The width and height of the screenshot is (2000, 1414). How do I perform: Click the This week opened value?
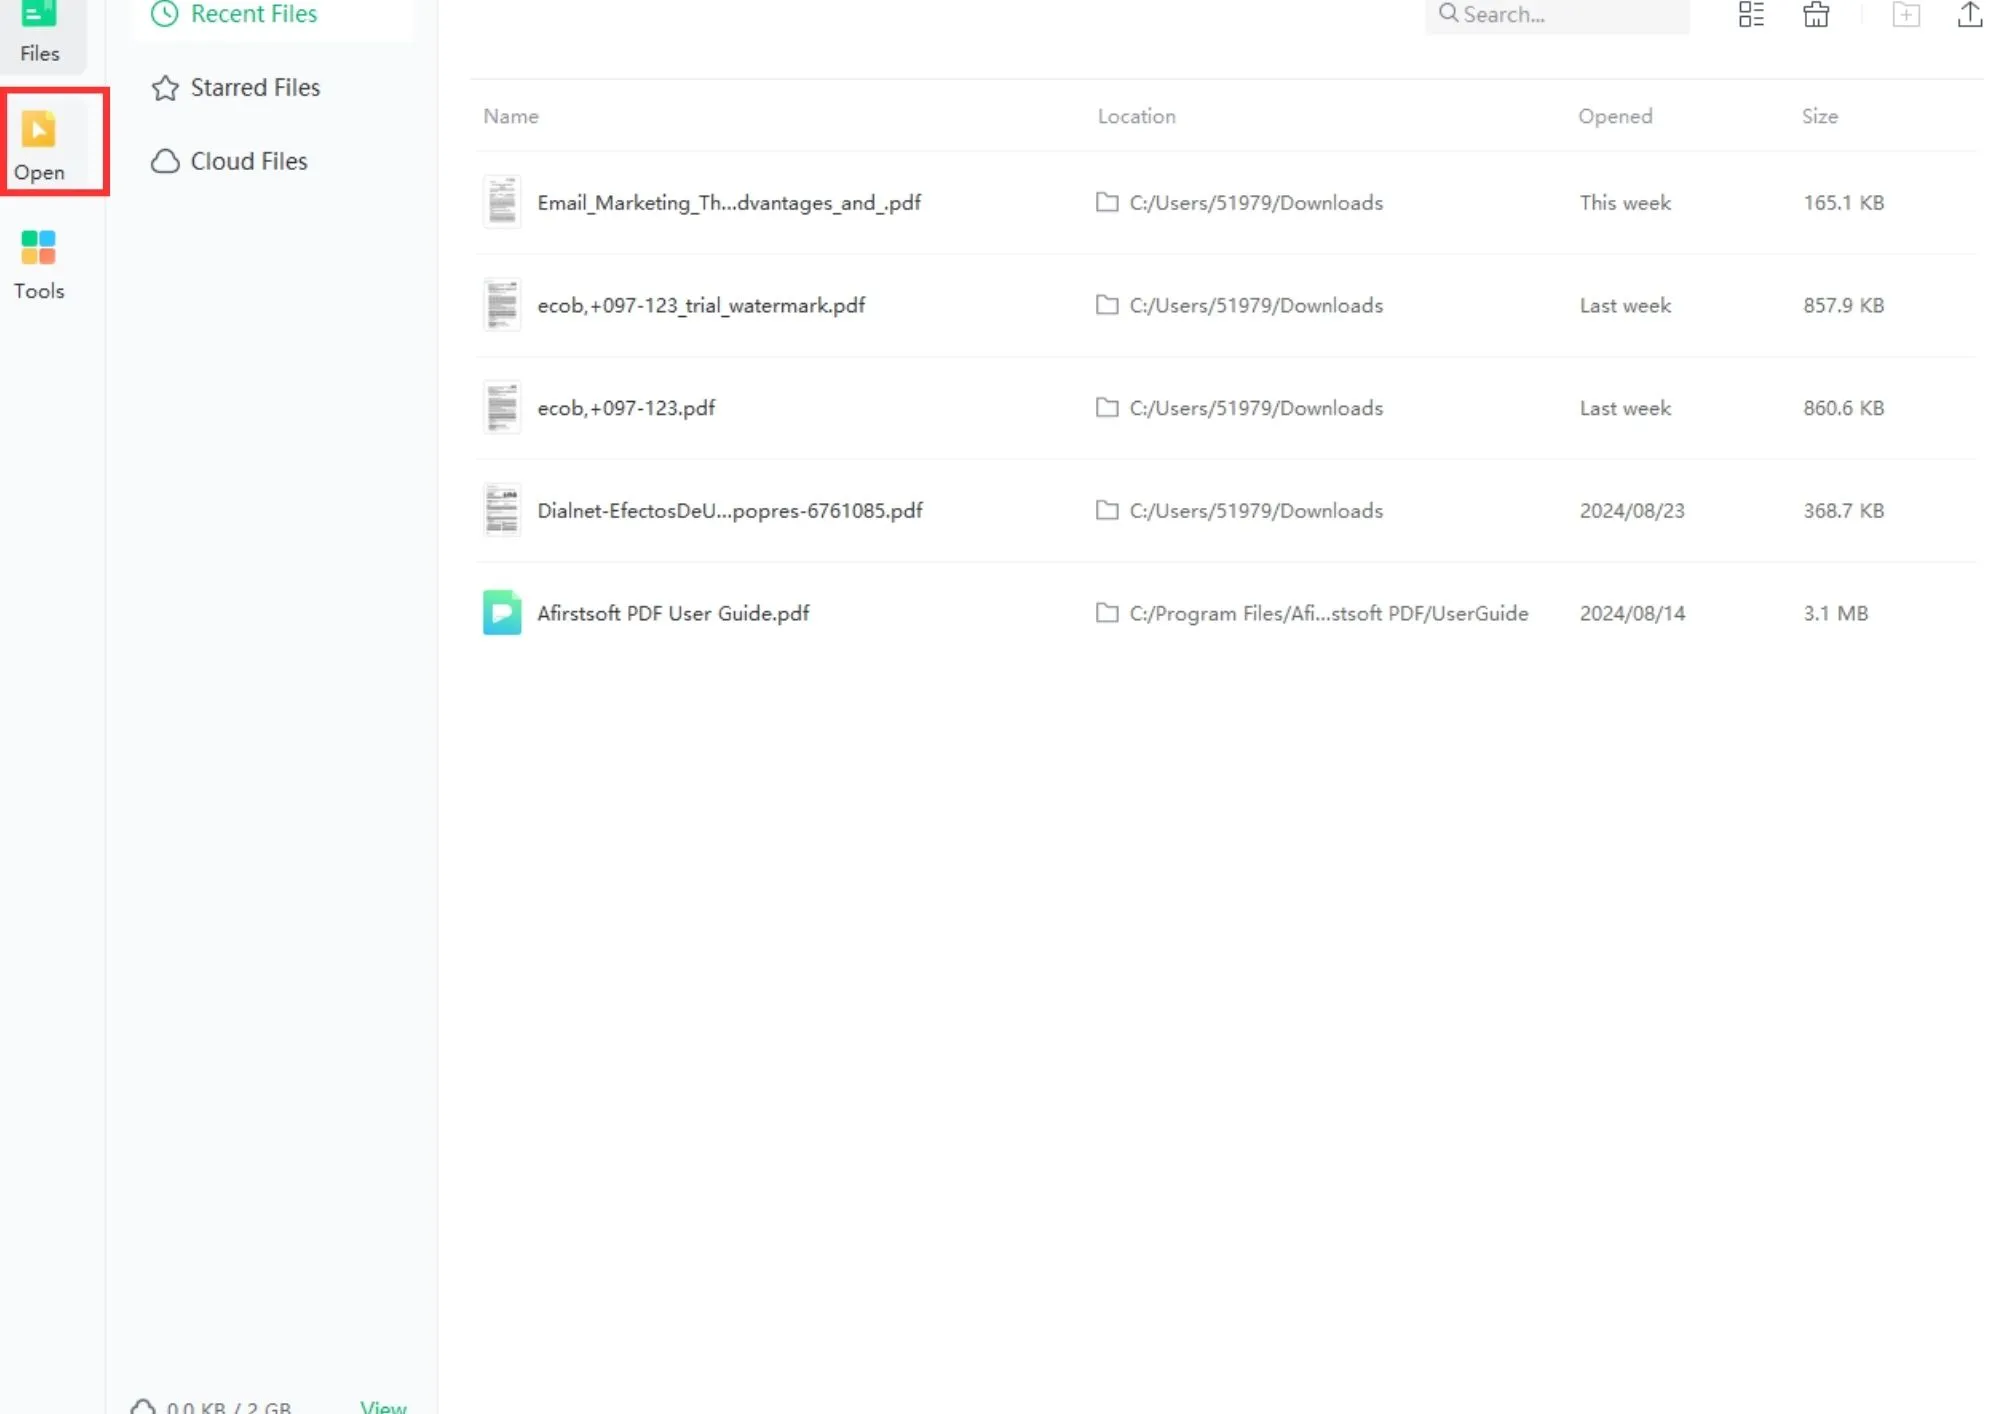point(1625,203)
